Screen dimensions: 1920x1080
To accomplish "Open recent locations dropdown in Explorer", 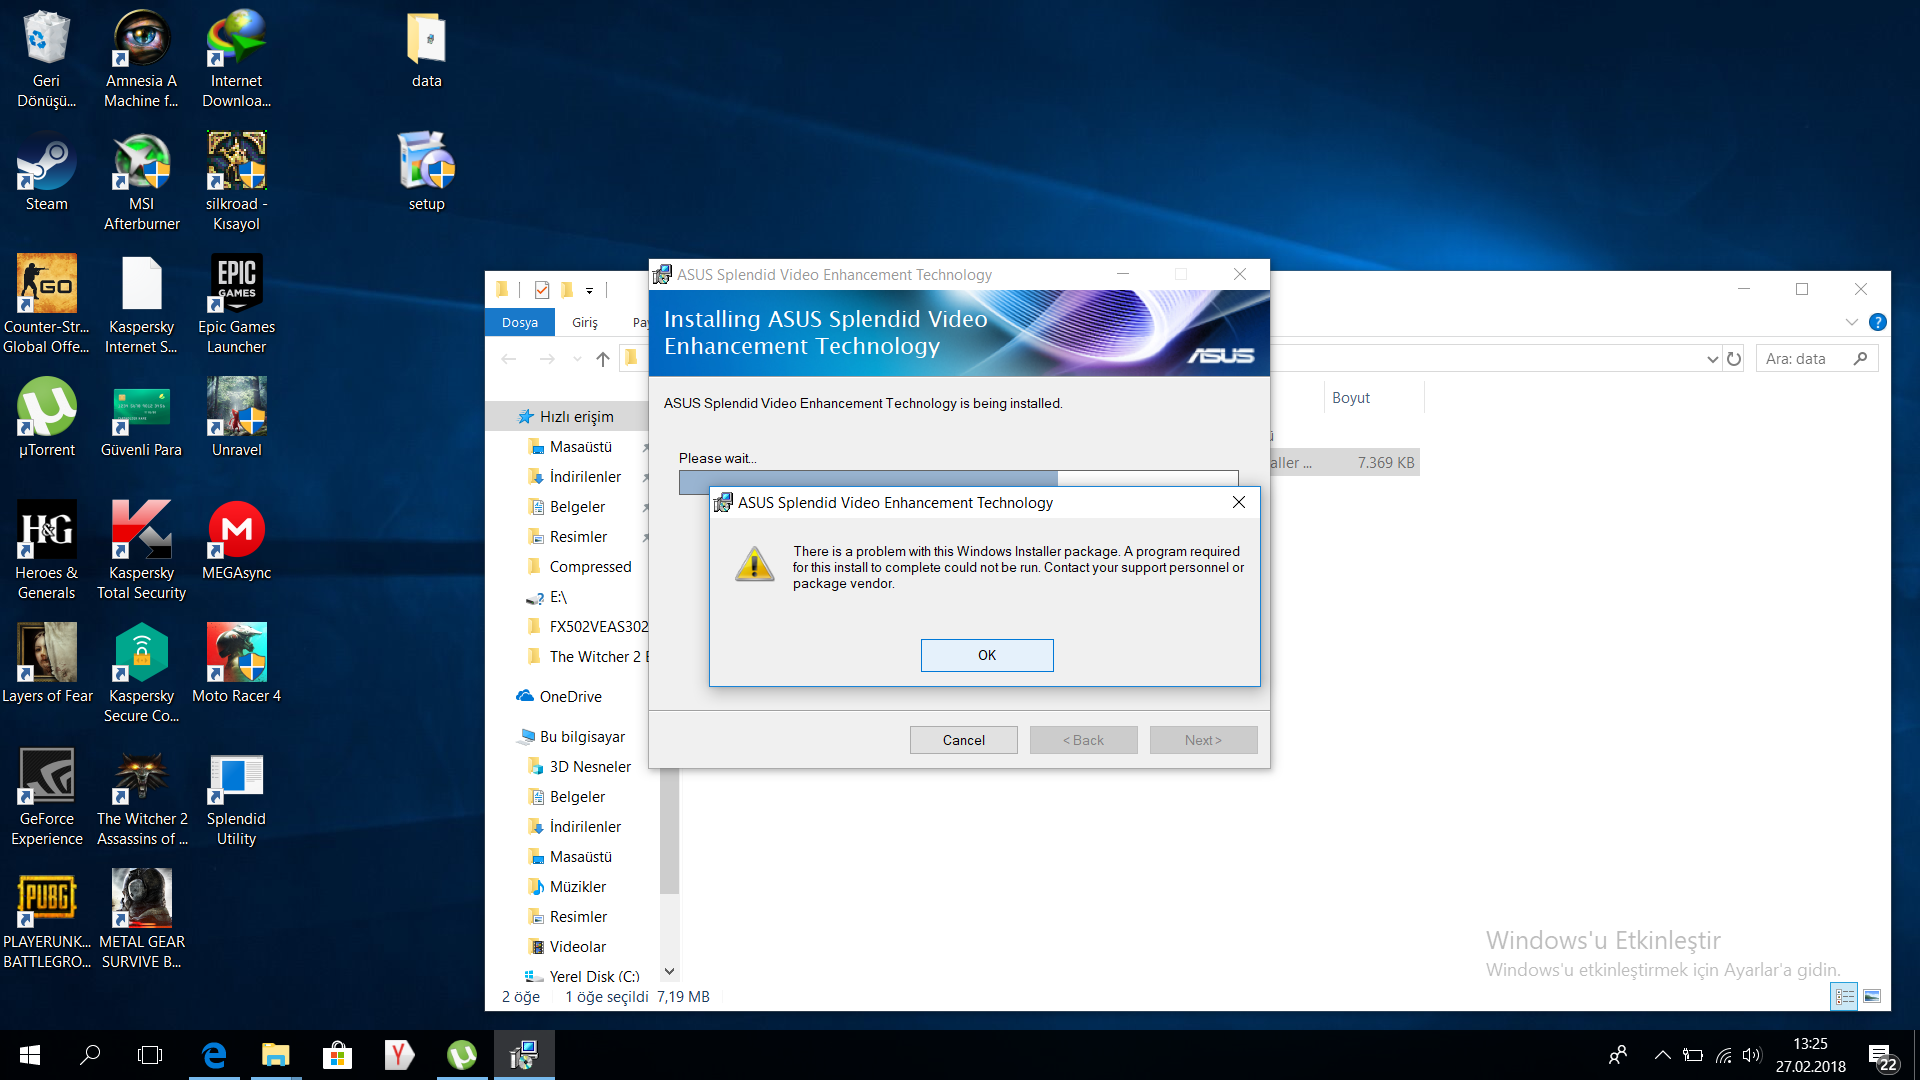I will [x=577, y=359].
